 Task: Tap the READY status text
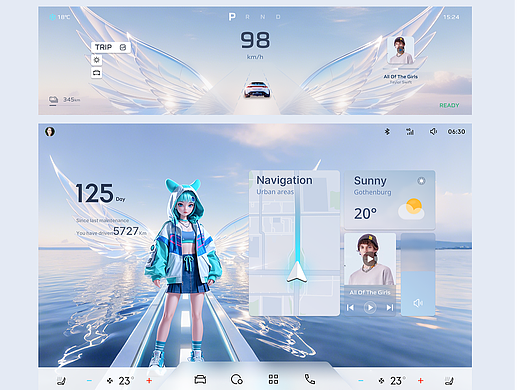pyautogui.click(x=449, y=105)
